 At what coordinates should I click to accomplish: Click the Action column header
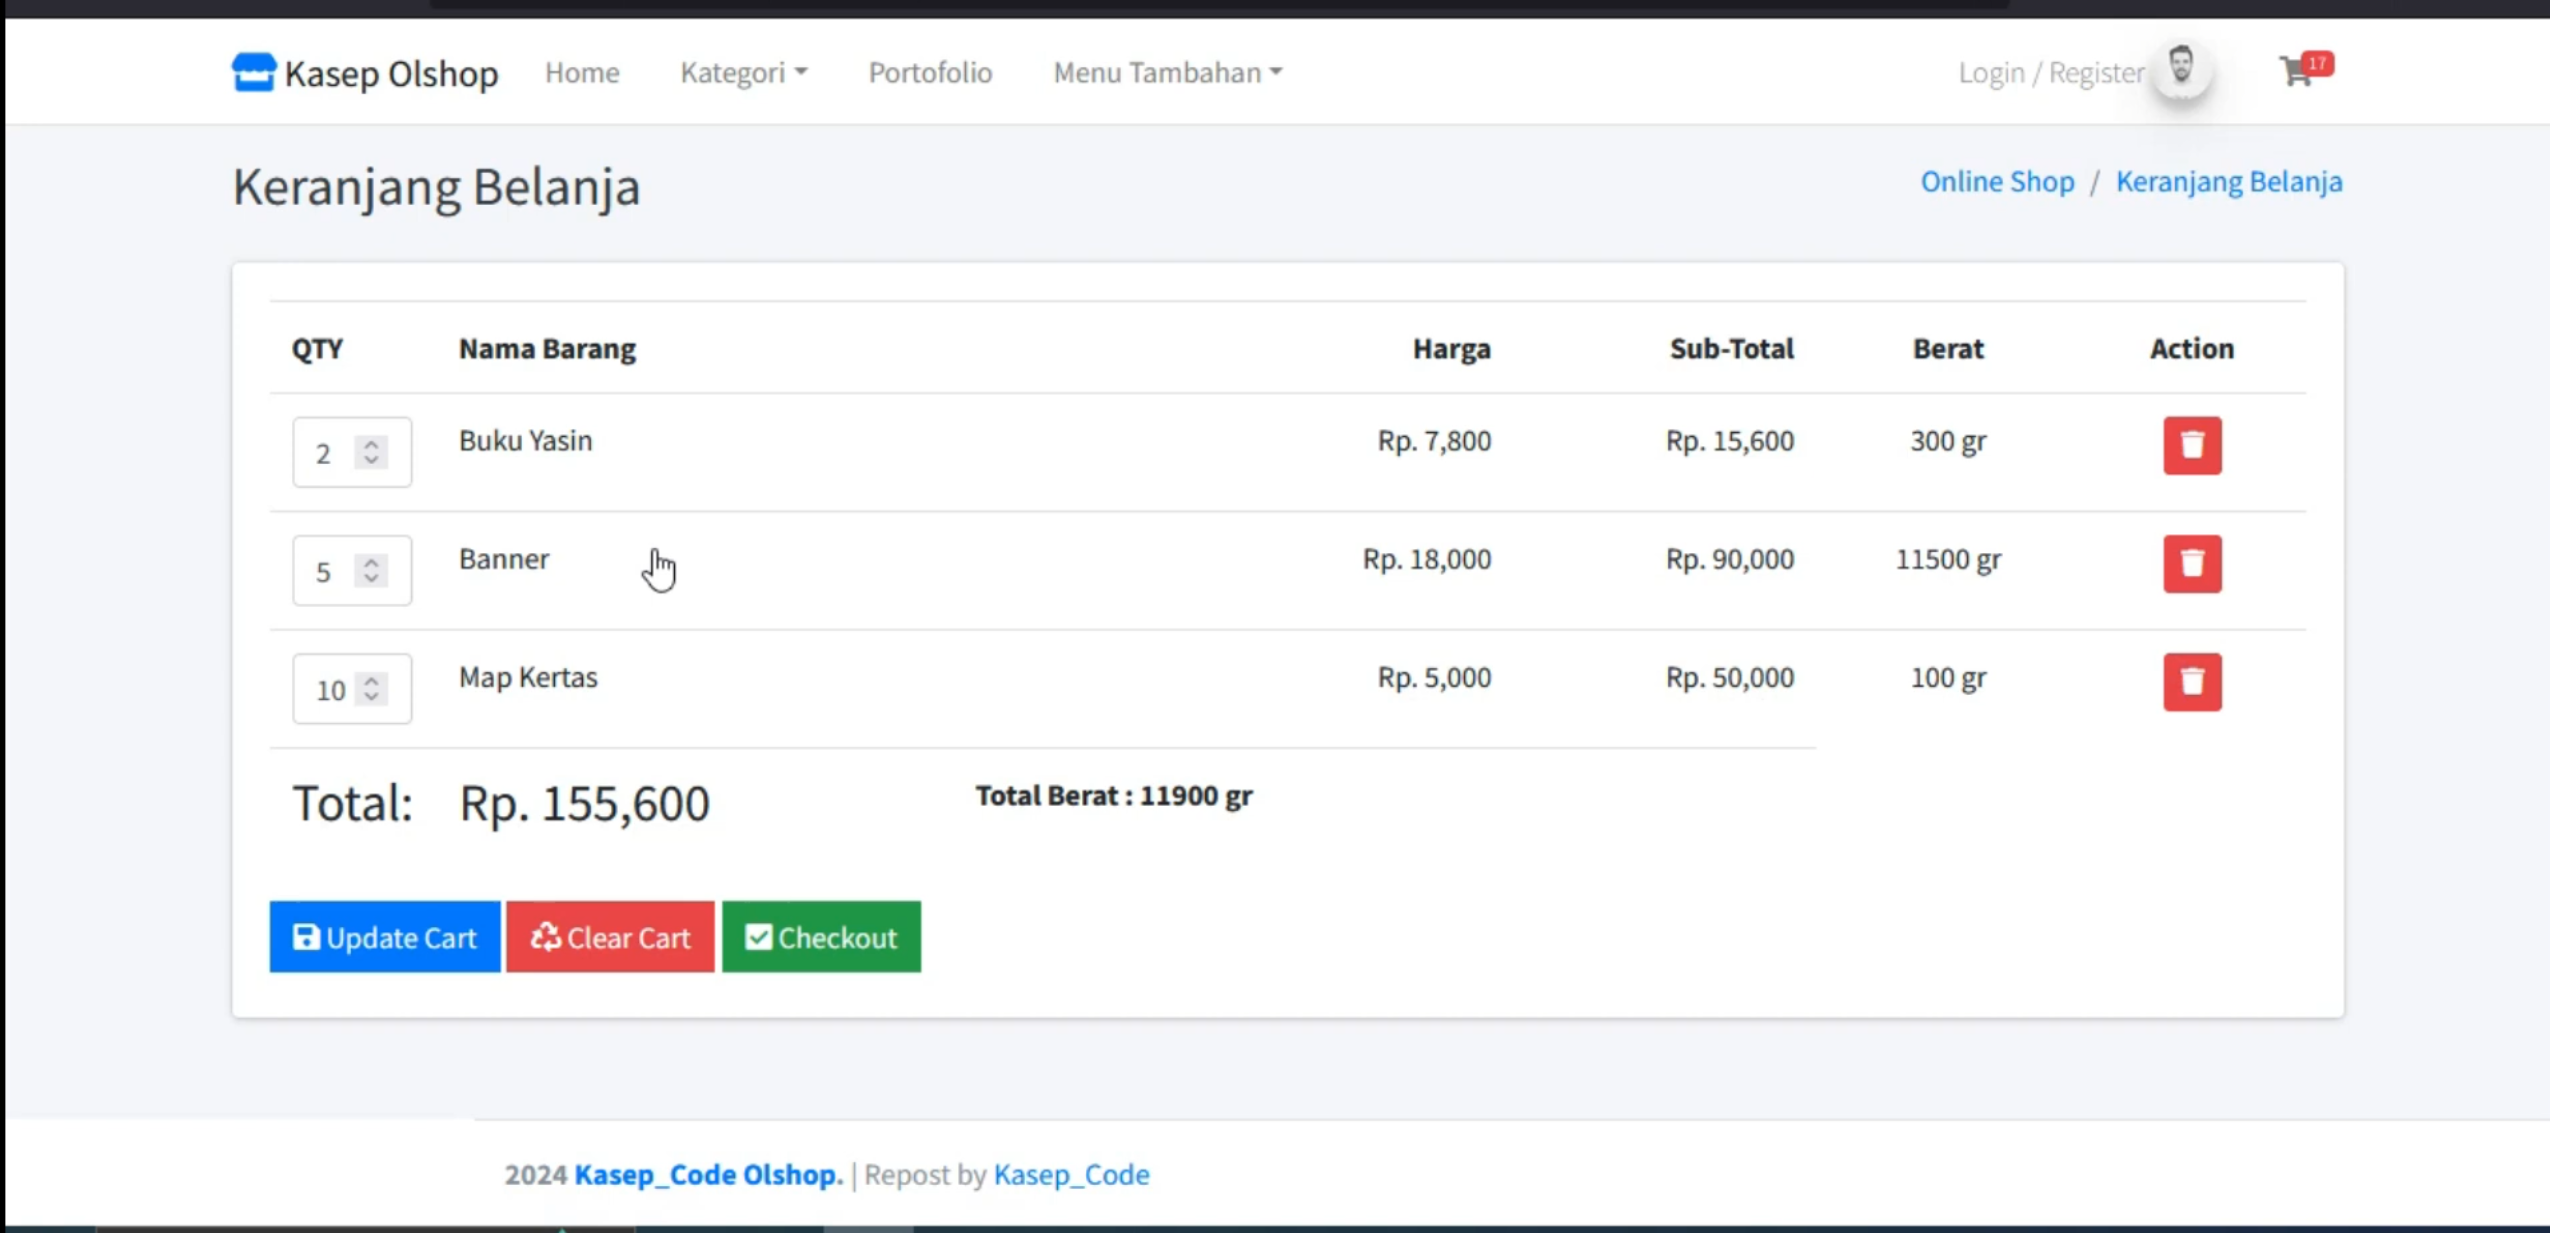click(2191, 348)
